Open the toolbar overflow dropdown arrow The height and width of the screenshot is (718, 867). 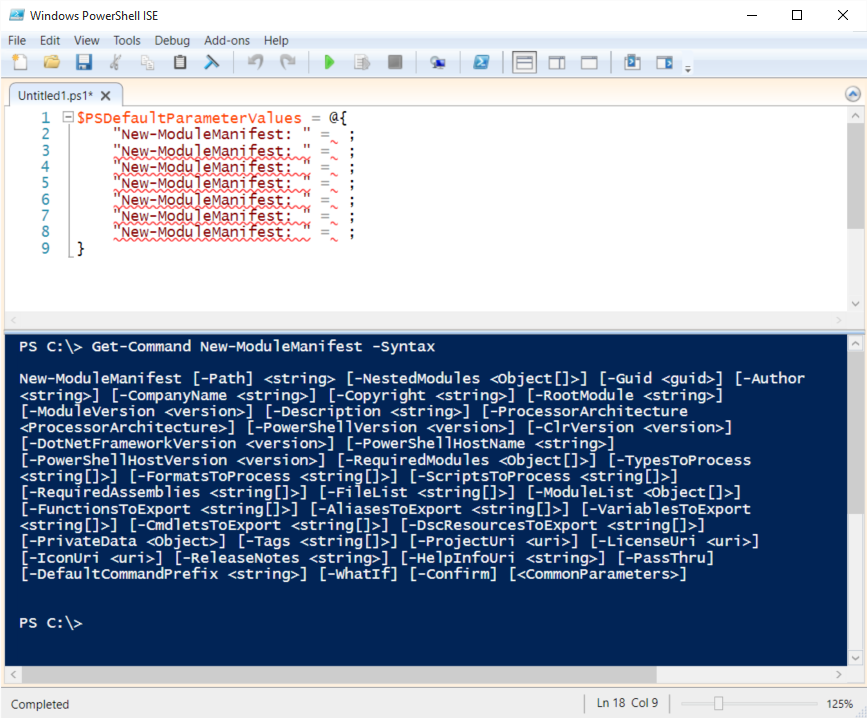point(688,67)
